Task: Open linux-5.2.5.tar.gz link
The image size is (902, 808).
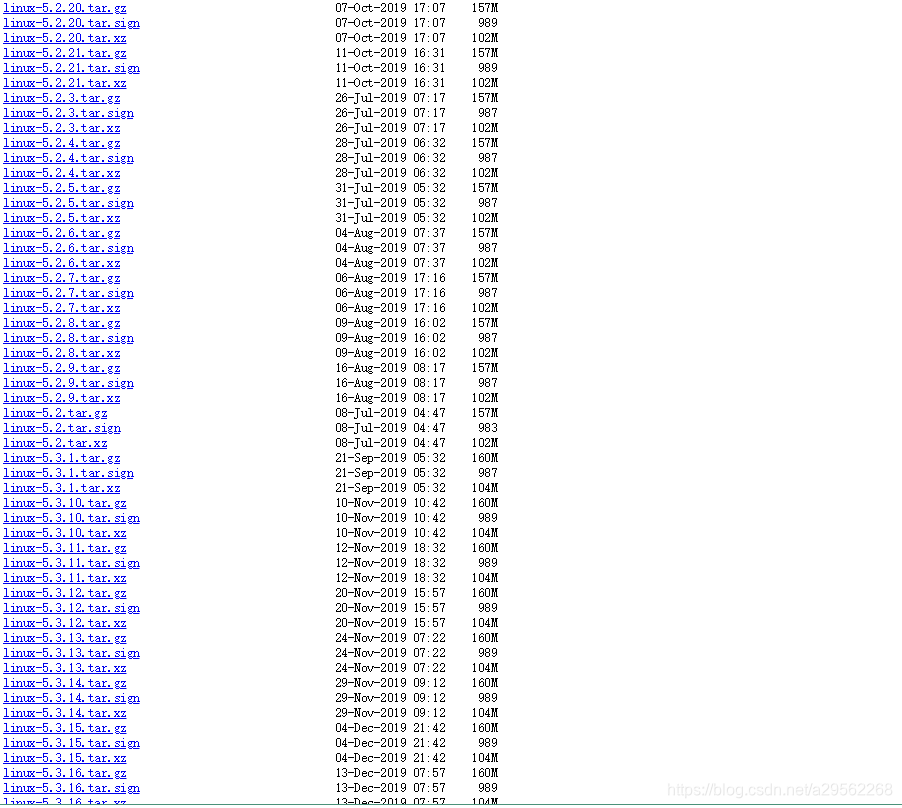Action: (x=62, y=188)
